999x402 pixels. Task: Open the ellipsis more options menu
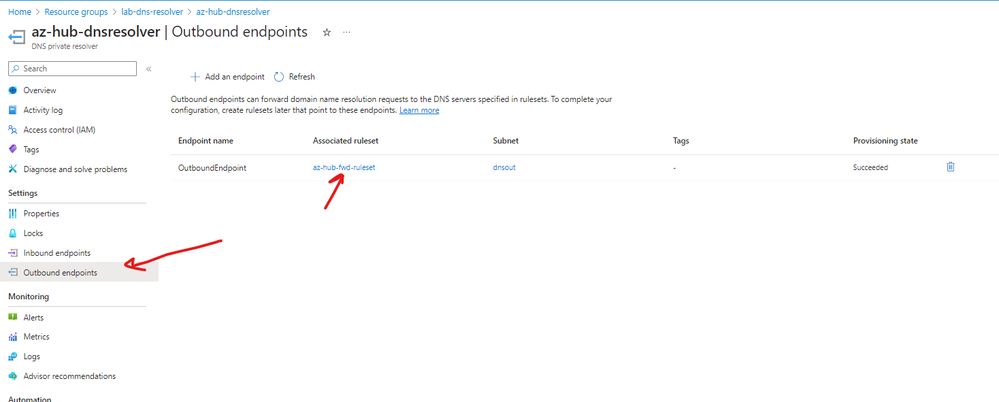click(347, 32)
